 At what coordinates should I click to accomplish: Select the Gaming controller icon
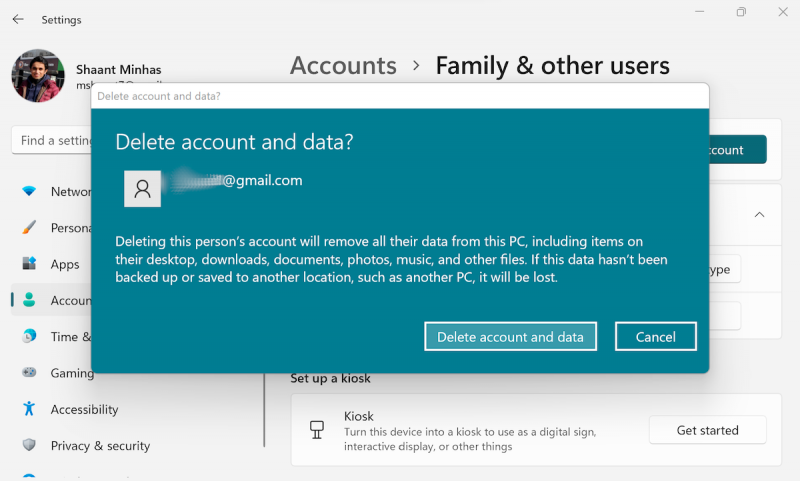pos(30,373)
